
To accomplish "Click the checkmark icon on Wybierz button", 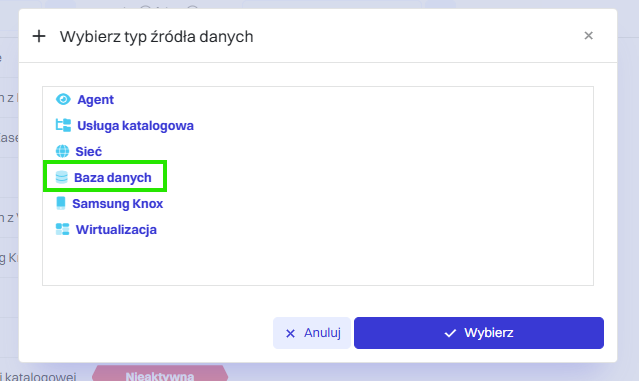I will coord(450,333).
